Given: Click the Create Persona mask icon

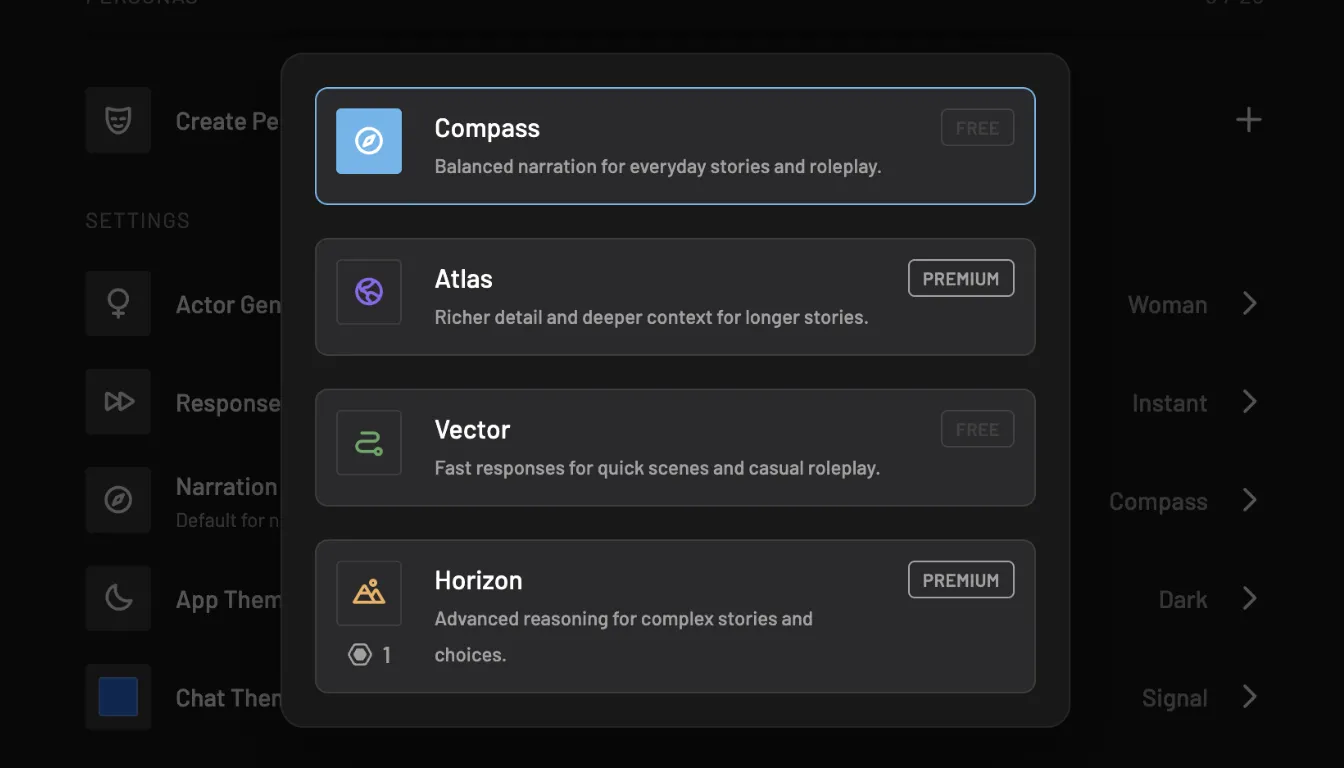Looking at the screenshot, I should (x=118, y=120).
